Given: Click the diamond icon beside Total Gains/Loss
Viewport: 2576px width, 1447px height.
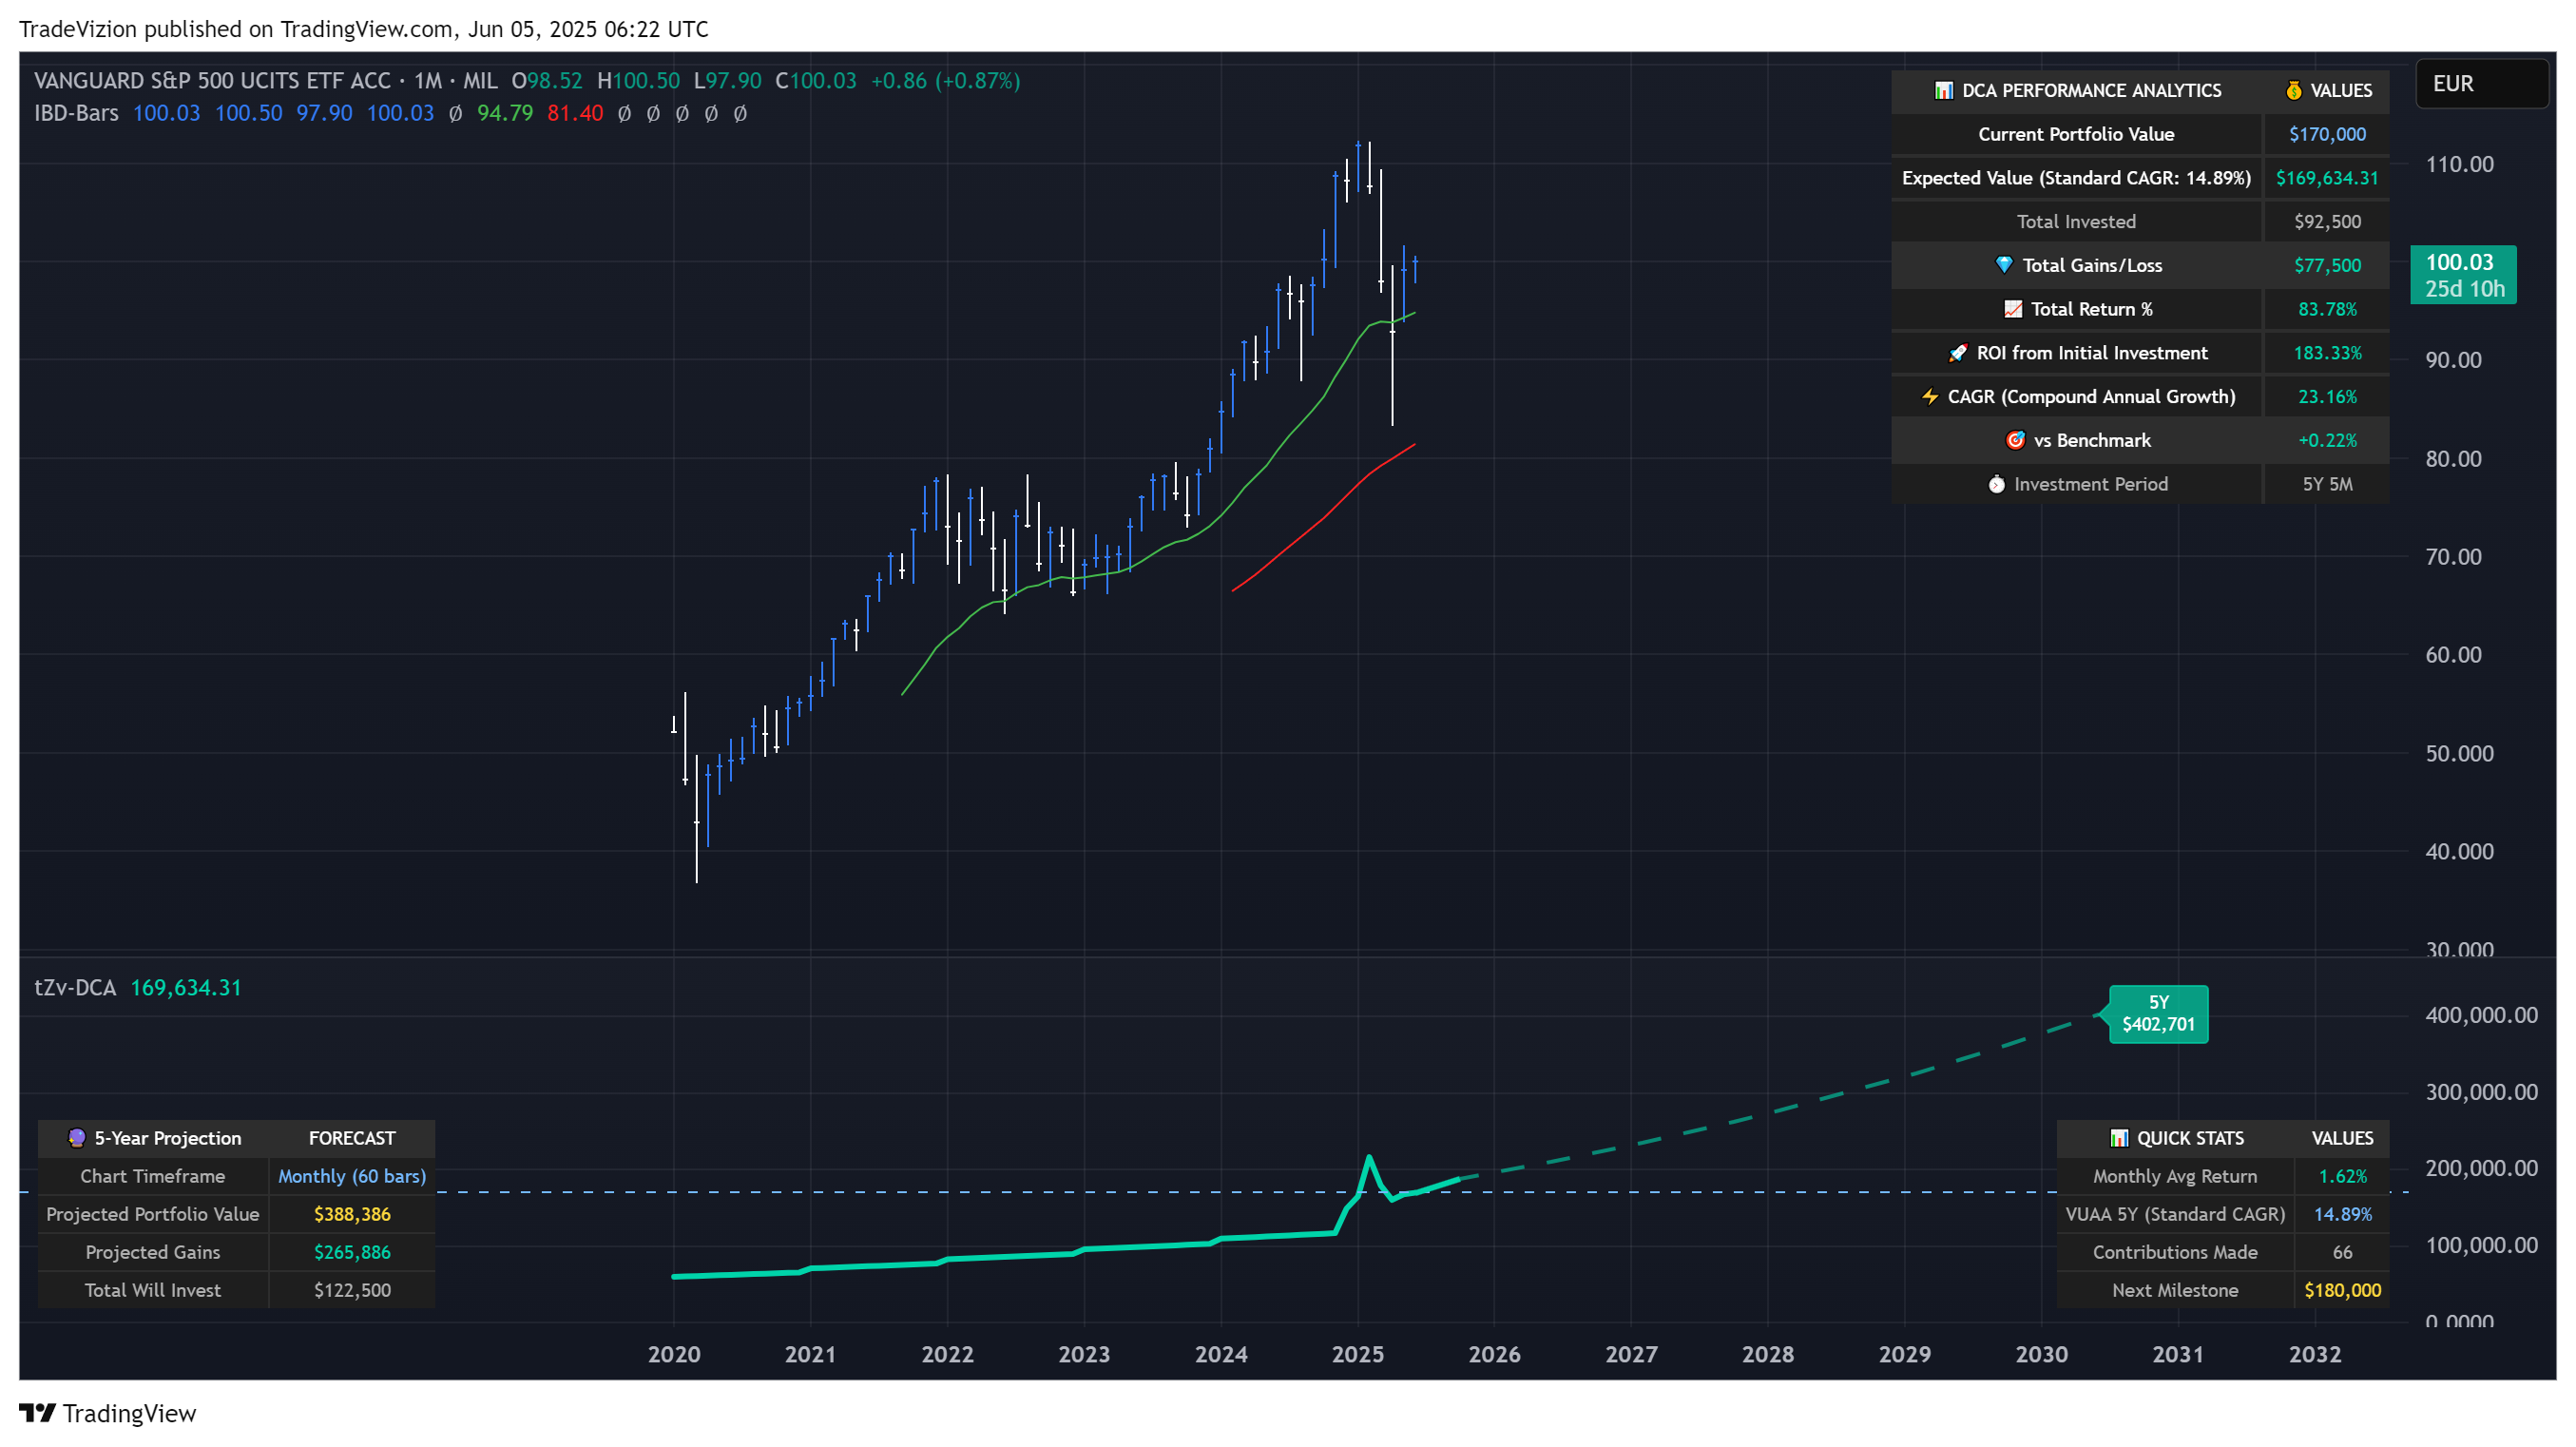Looking at the screenshot, I should (2003, 265).
